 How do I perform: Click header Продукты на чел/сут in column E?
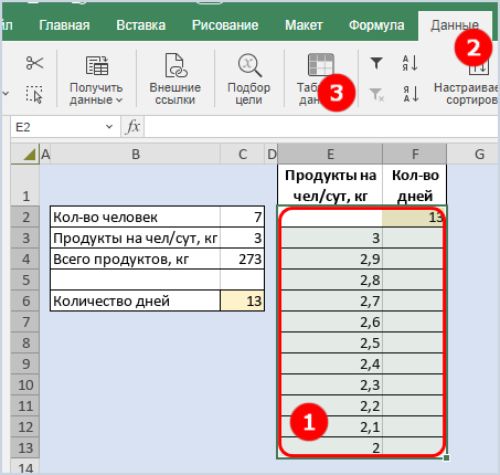330,185
